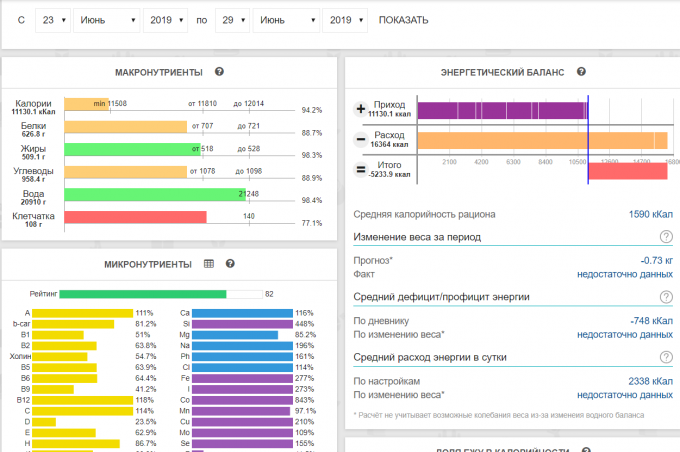Click the equals icon beside Итого
This screenshot has width=680, height=452.
361,169
